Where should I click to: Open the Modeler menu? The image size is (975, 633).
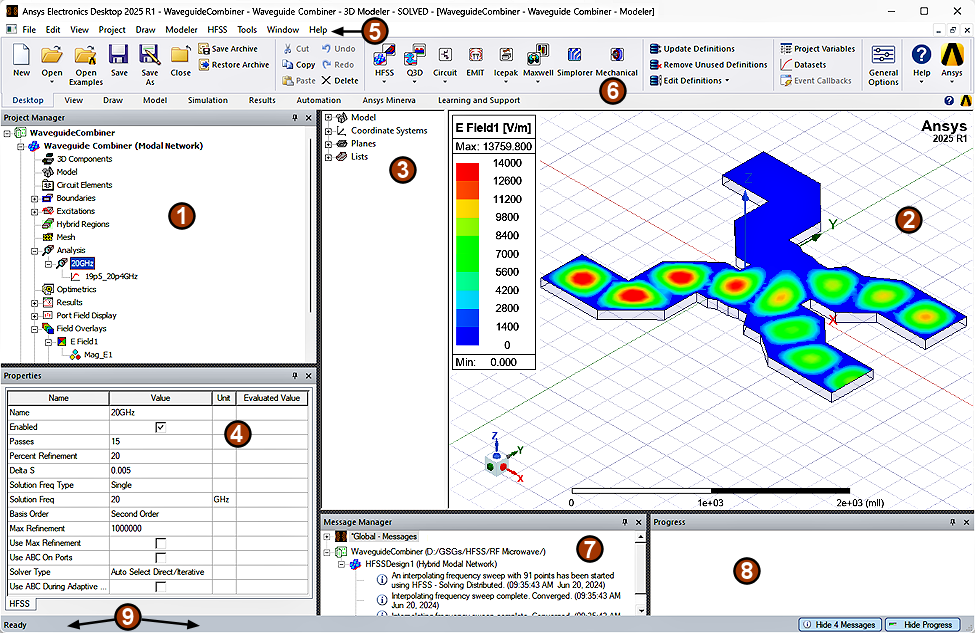pyautogui.click(x=181, y=29)
